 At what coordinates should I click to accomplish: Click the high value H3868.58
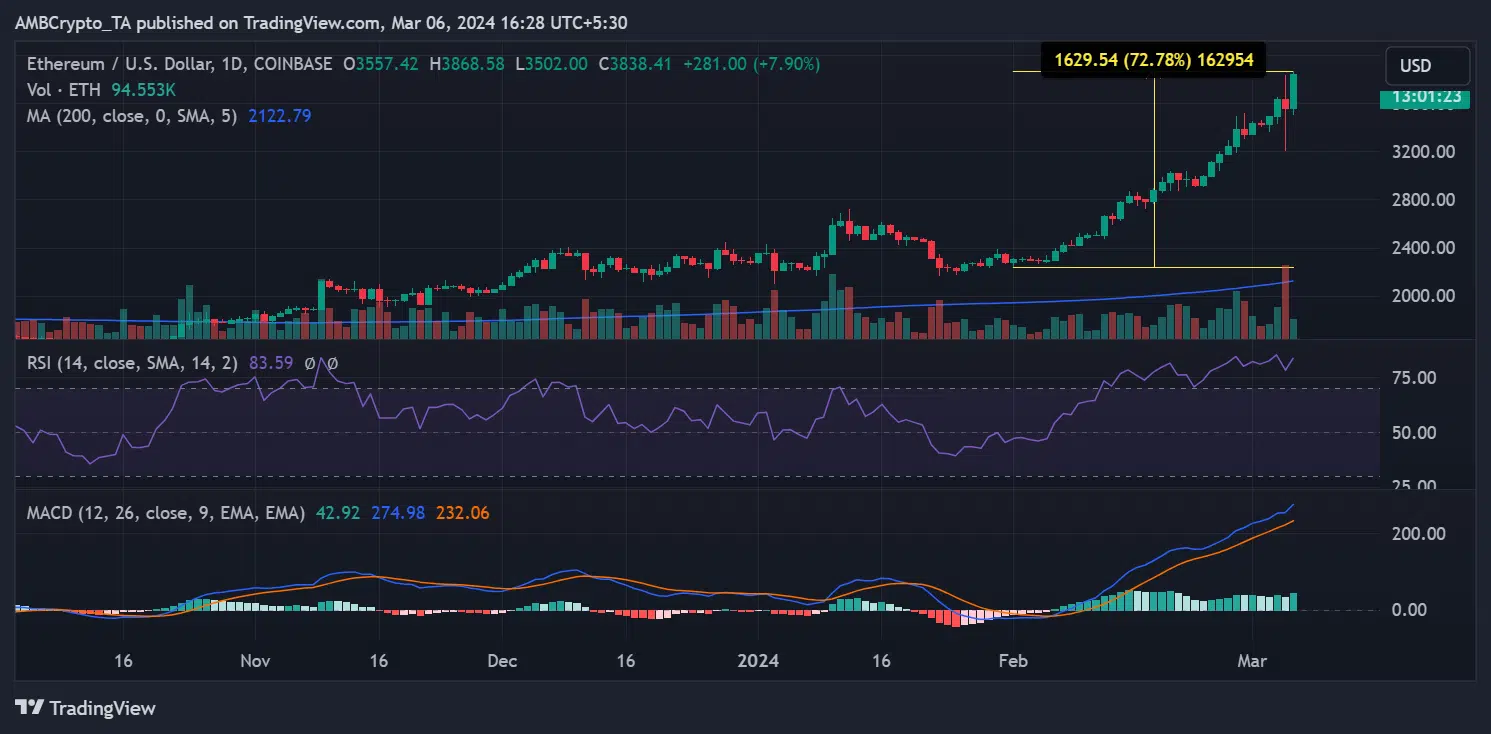click(x=469, y=64)
